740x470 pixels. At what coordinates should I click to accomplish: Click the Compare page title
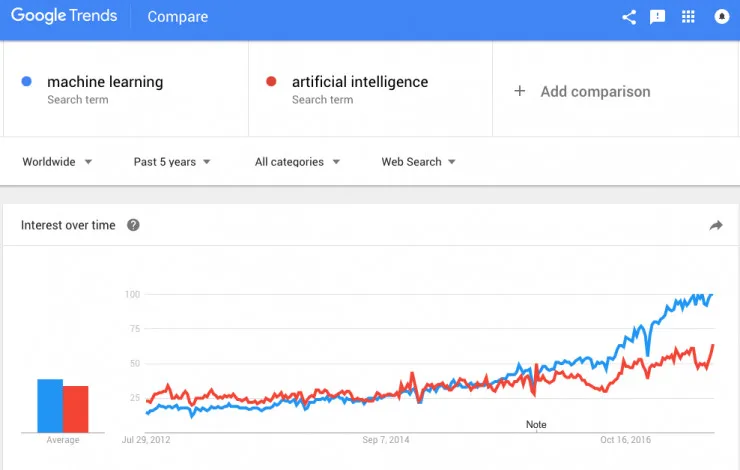pos(177,17)
